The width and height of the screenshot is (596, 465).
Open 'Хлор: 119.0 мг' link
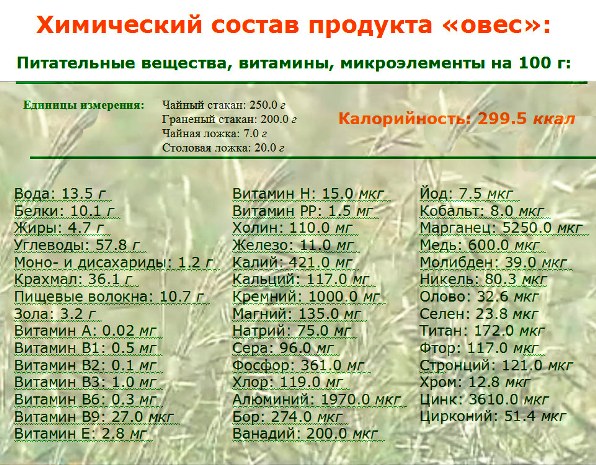click(x=288, y=382)
